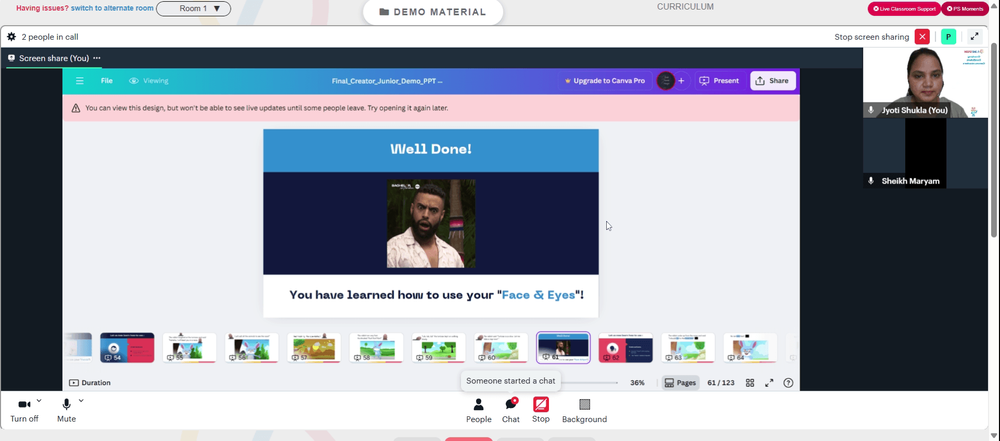1000x441 pixels.
Task: Click the 36% zoom level
Action: point(637,383)
